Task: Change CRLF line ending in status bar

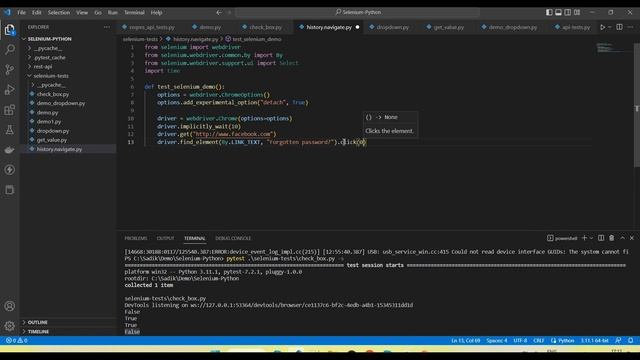Action: click(538, 340)
